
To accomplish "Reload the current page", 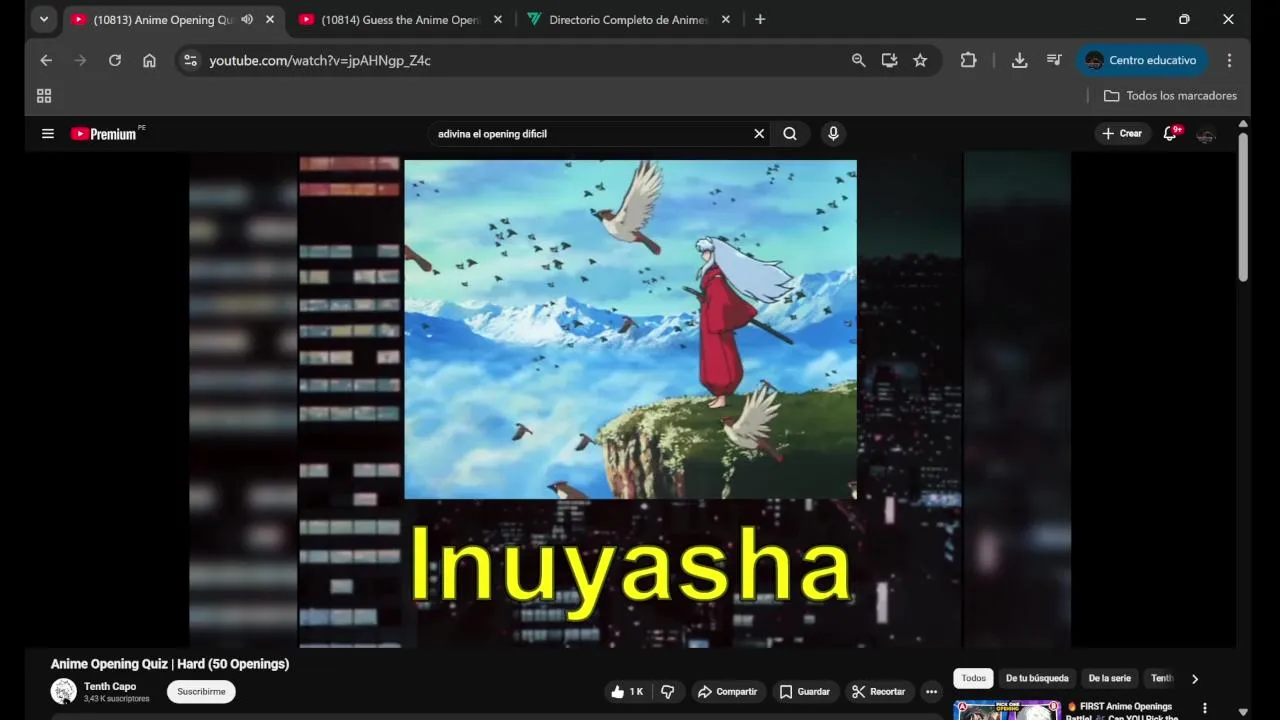I will [x=115, y=60].
